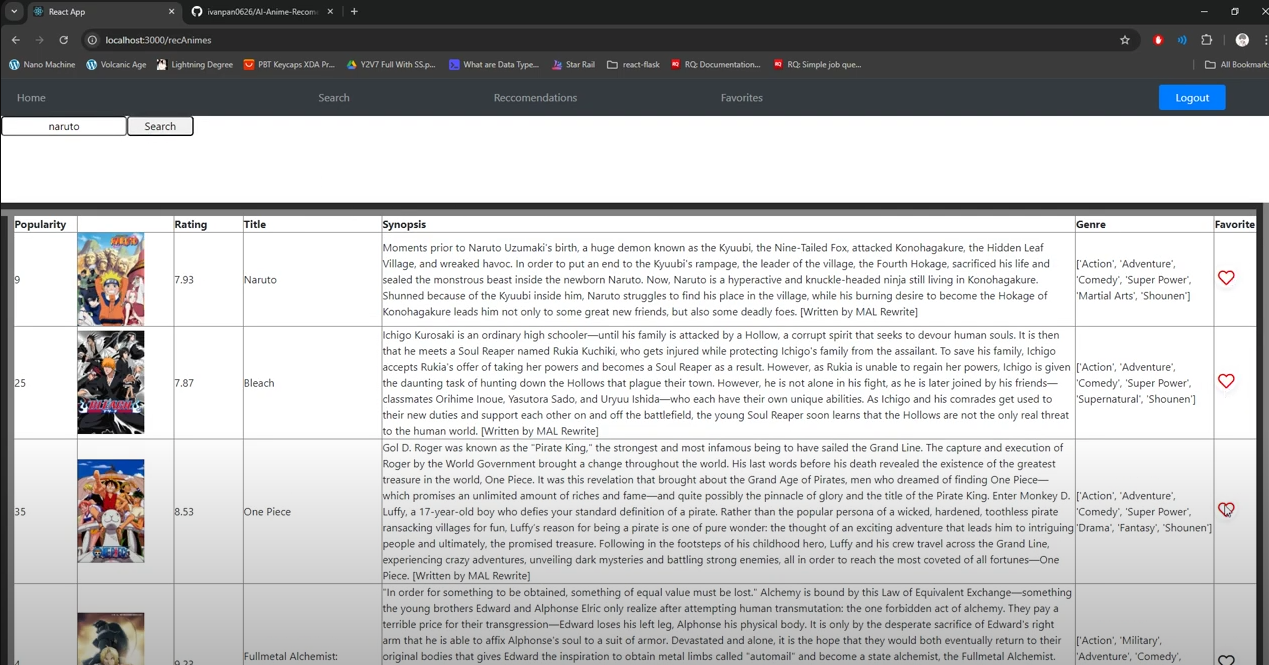Open the Star Rail bookmark
The width and height of the screenshot is (1269, 665).
tap(572, 64)
